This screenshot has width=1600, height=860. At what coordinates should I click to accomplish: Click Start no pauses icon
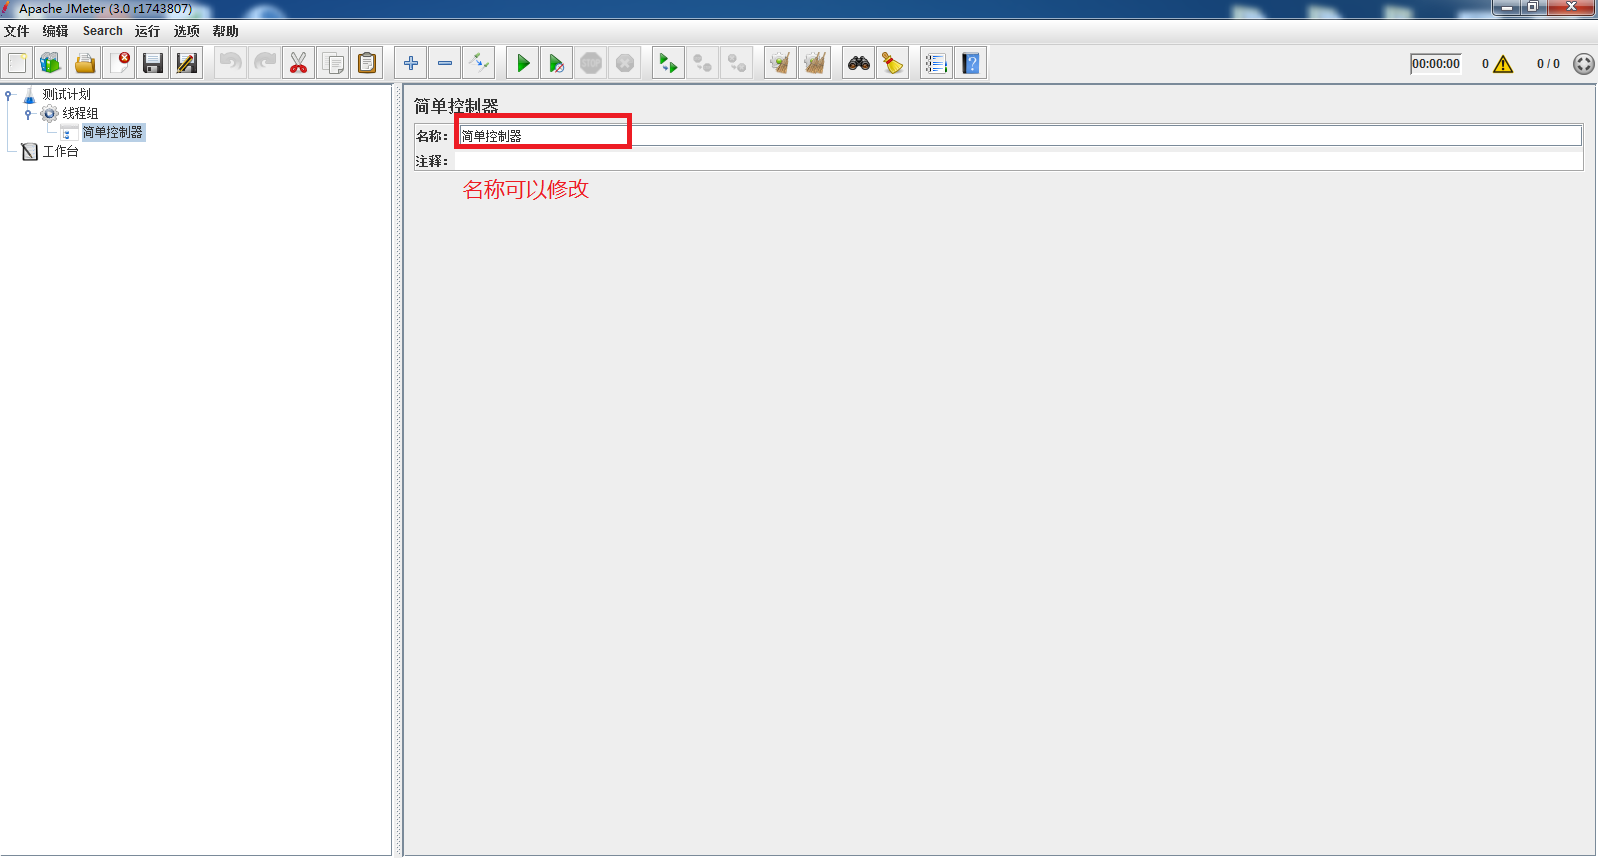[x=557, y=63]
